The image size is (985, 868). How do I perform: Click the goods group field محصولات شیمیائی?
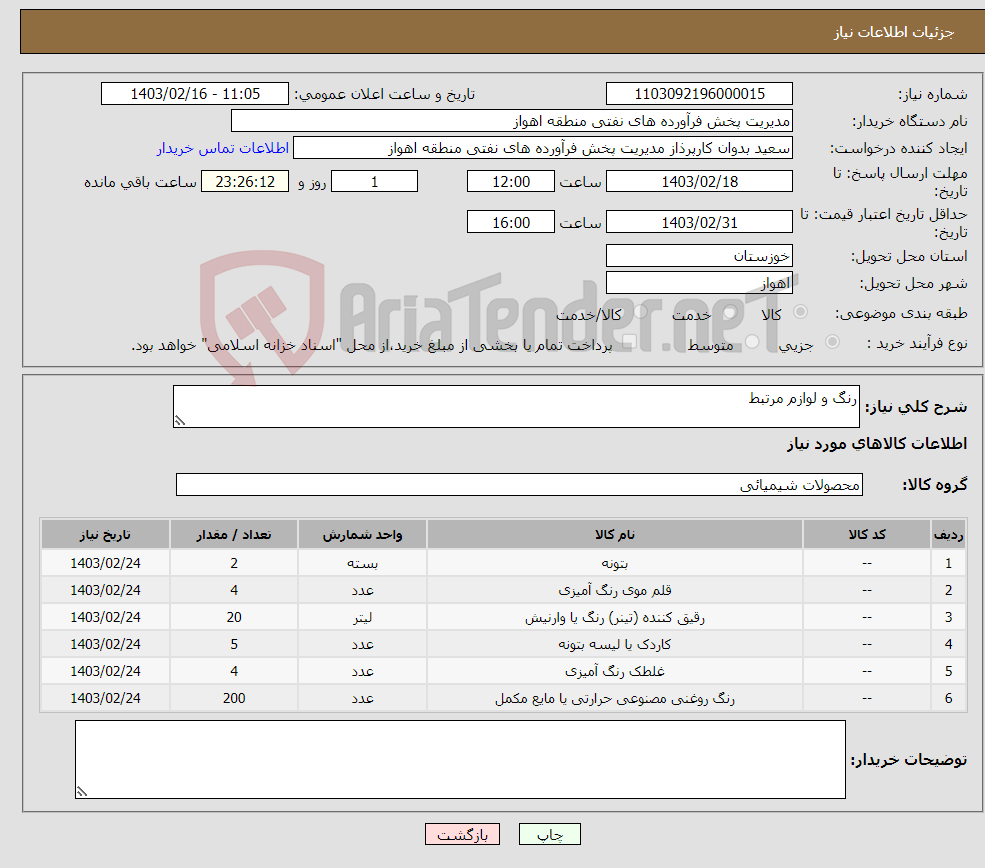tap(520, 485)
